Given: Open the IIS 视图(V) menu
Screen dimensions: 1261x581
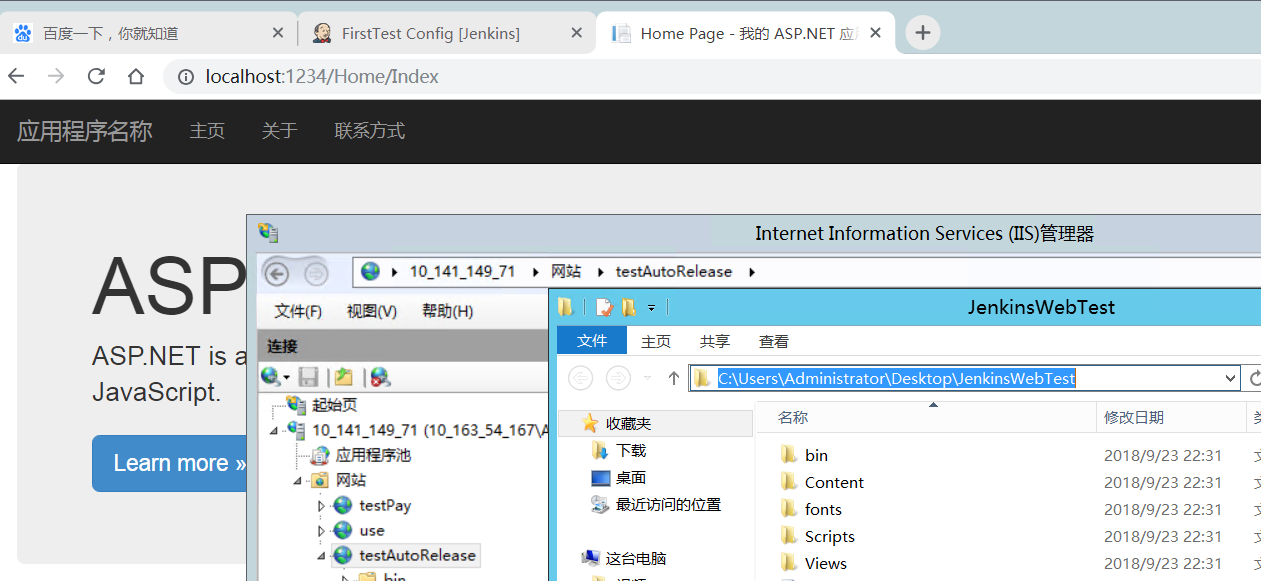Looking at the screenshot, I should tap(372, 311).
